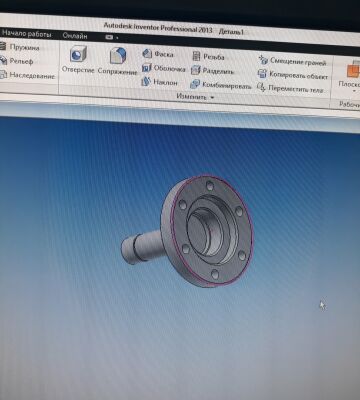Click the Наклон draft icon
The height and width of the screenshot is (400, 360).
tap(146, 82)
